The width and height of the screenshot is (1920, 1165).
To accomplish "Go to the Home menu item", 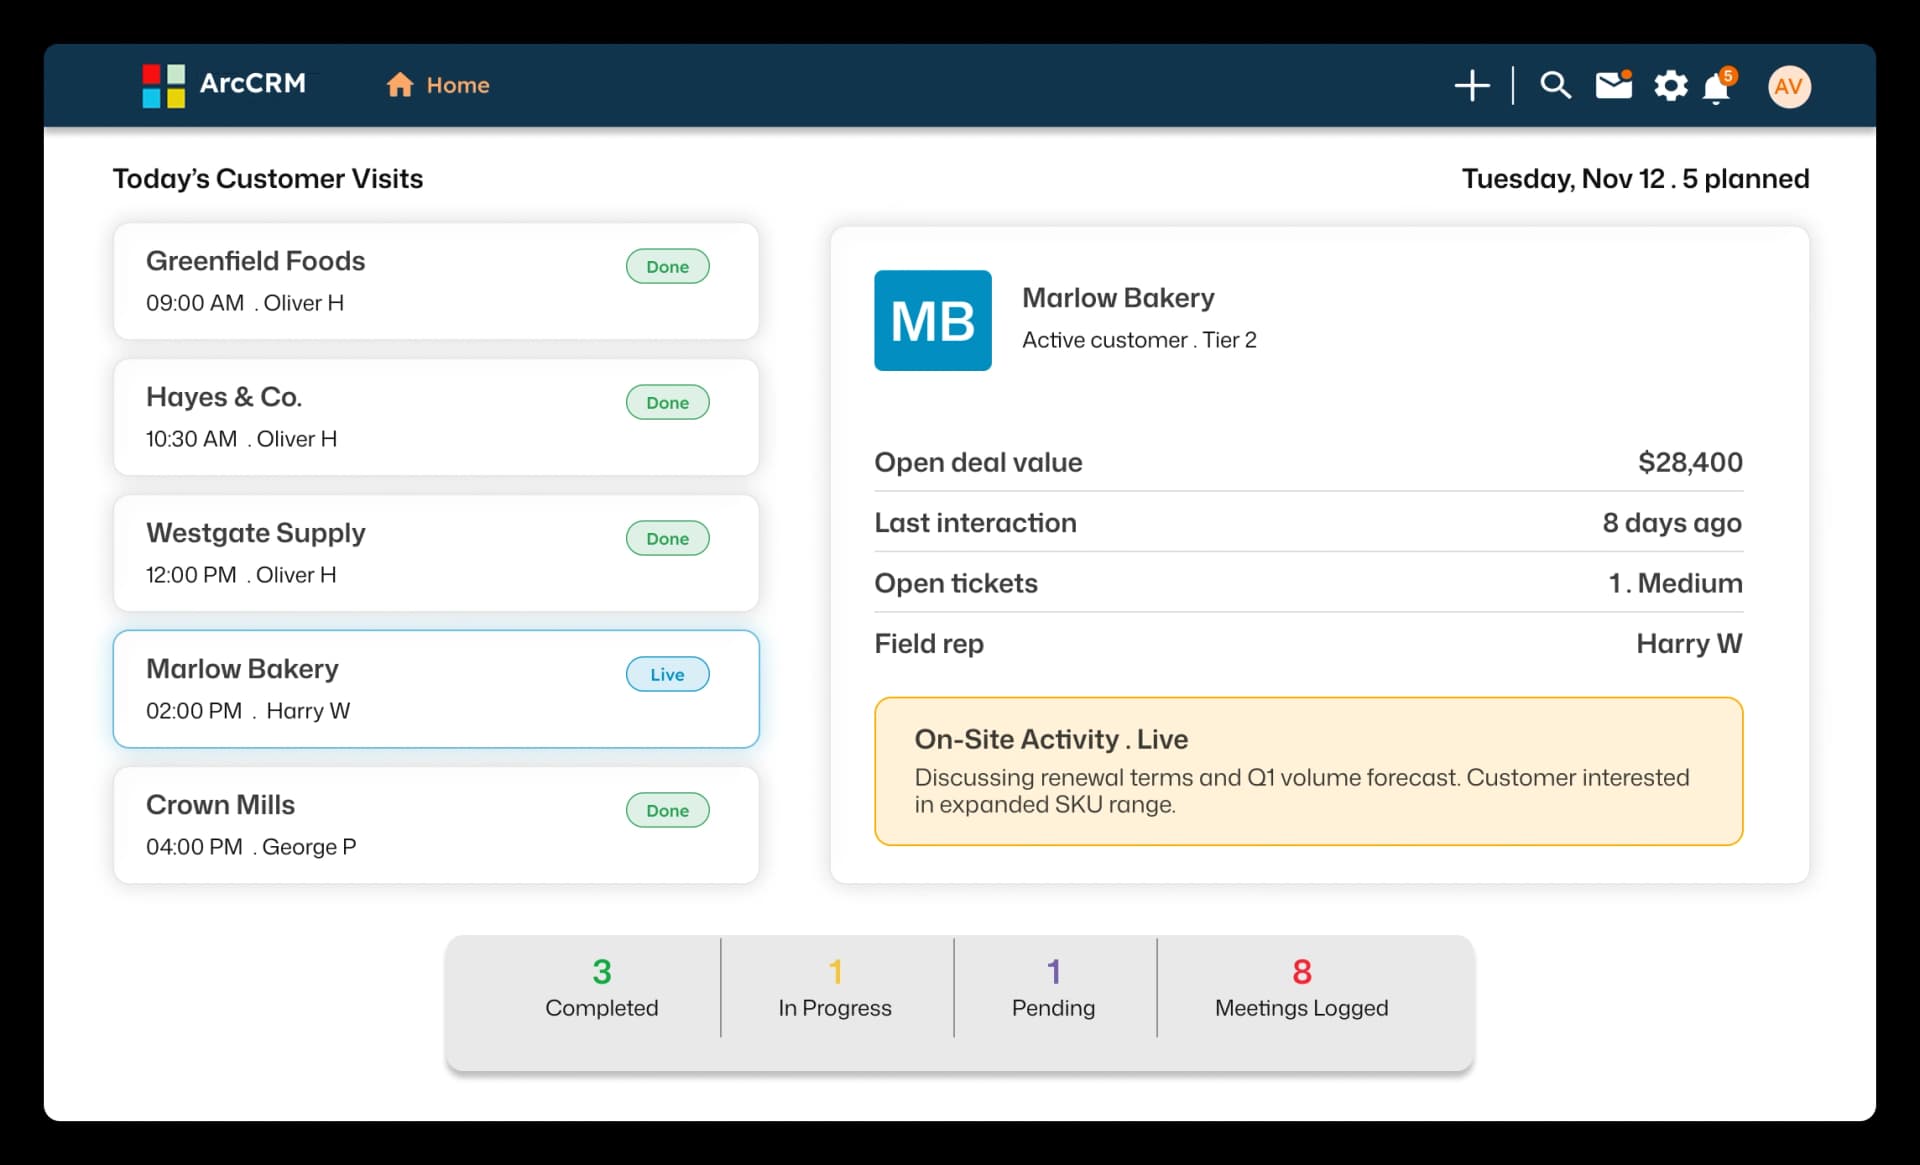I will click(438, 85).
